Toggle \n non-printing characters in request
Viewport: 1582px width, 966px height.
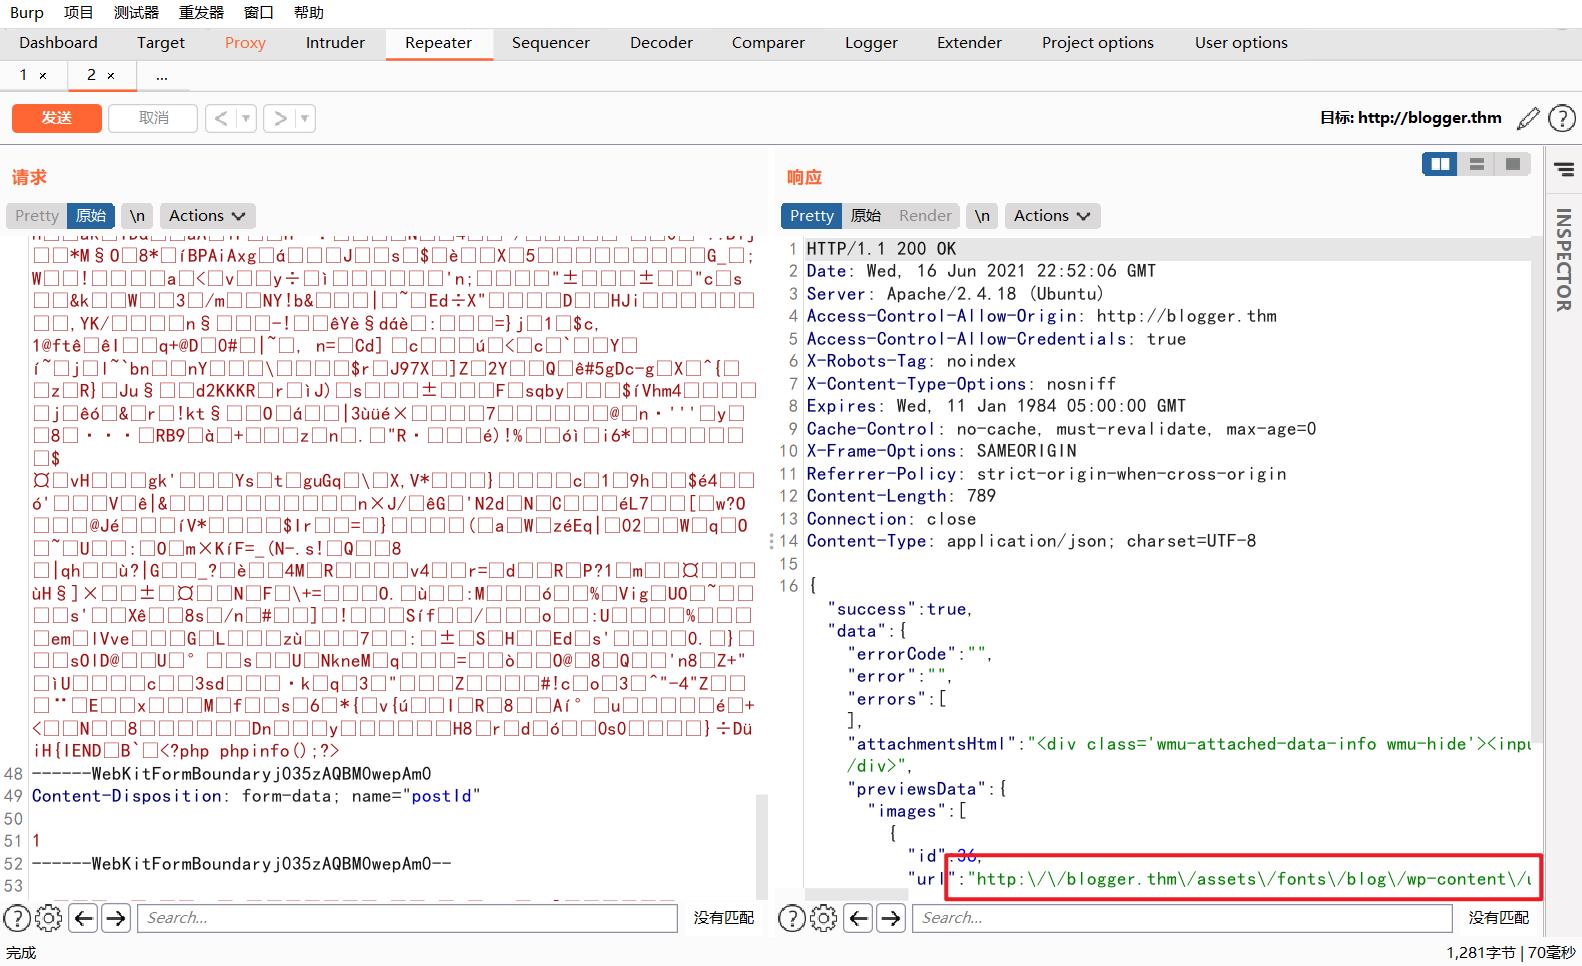[x=137, y=215]
